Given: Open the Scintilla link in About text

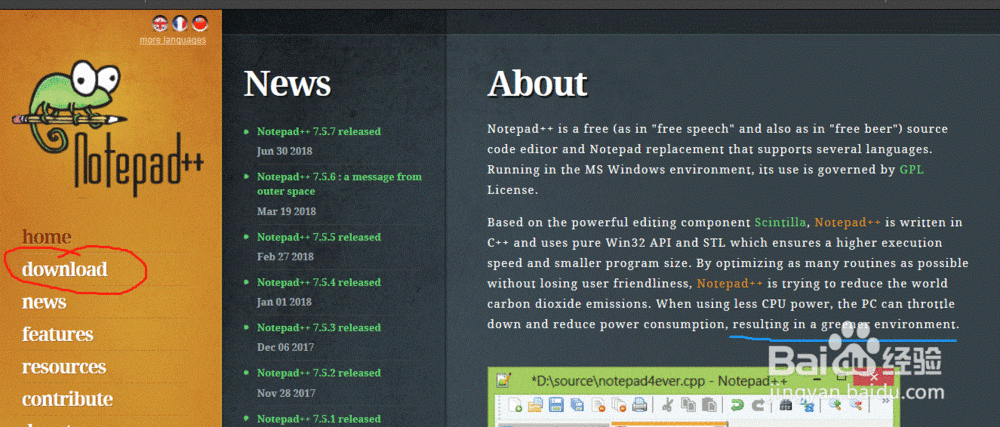Looking at the screenshot, I should click(780, 222).
